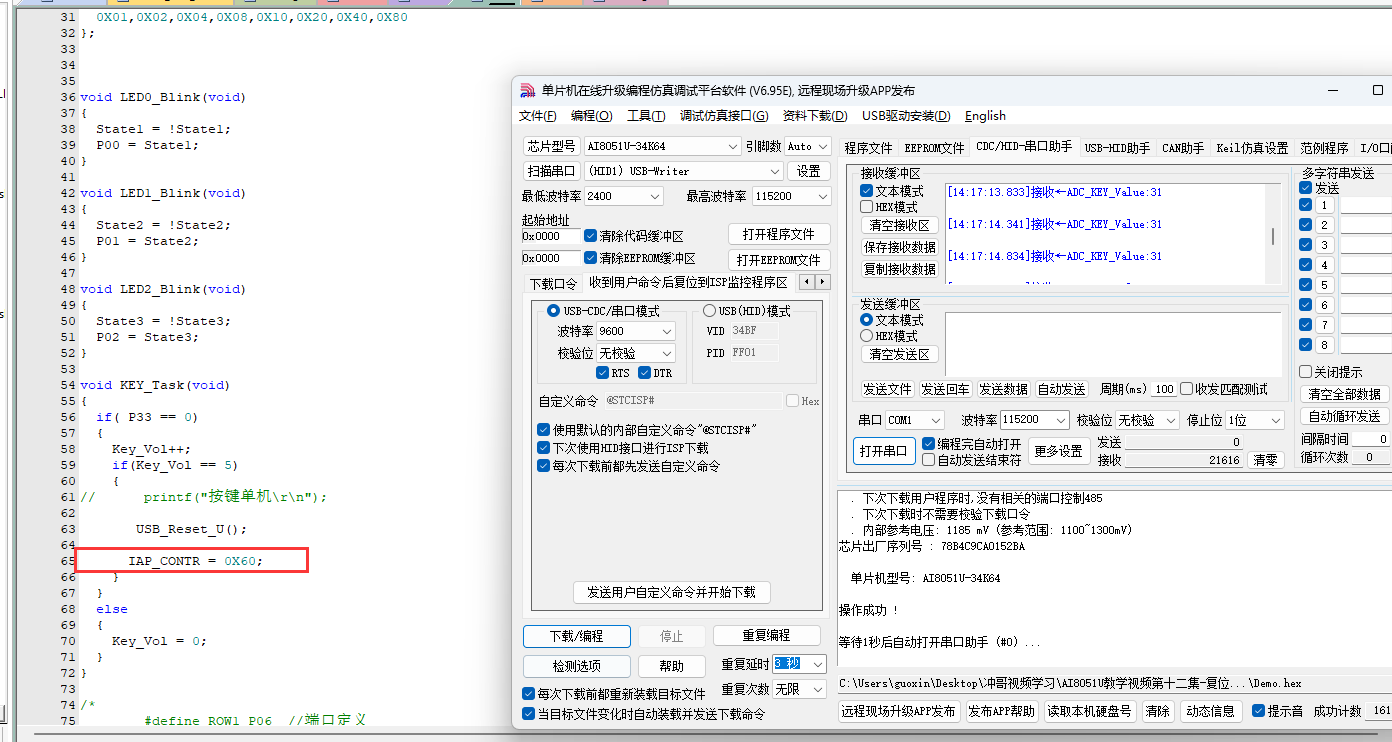The height and width of the screenshot is (742, 1392).
Task: Switch to the USB-HID助手 tab
Action: [x=1117, y=148]
